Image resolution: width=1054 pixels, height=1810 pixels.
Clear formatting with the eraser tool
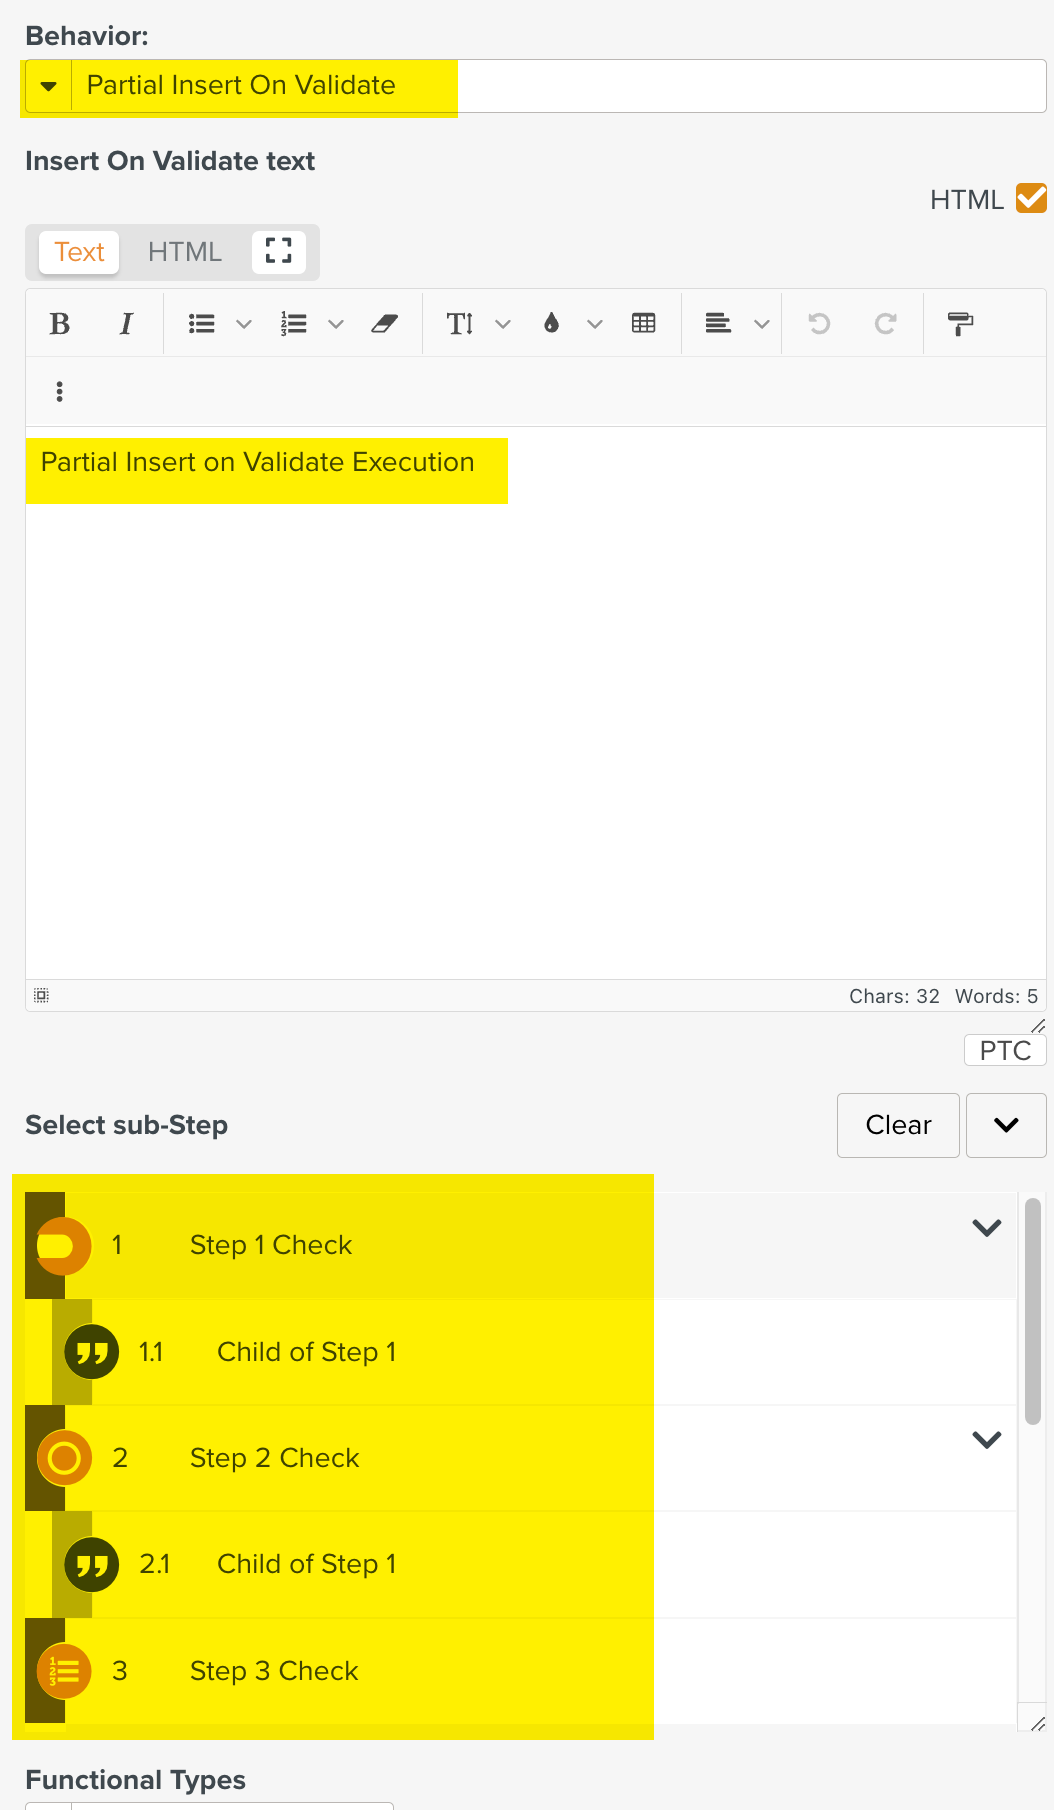pyautogui.click(x=385, y=323)
